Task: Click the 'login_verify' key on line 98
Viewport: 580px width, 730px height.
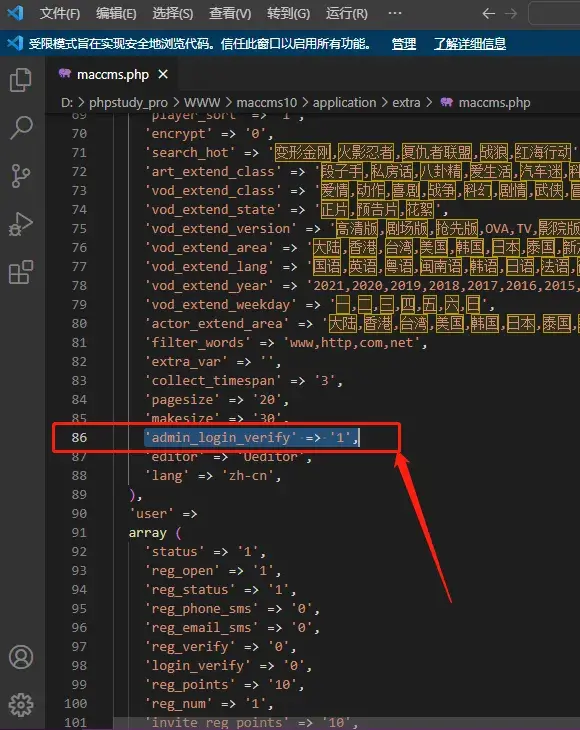Action: click(197, 666)
